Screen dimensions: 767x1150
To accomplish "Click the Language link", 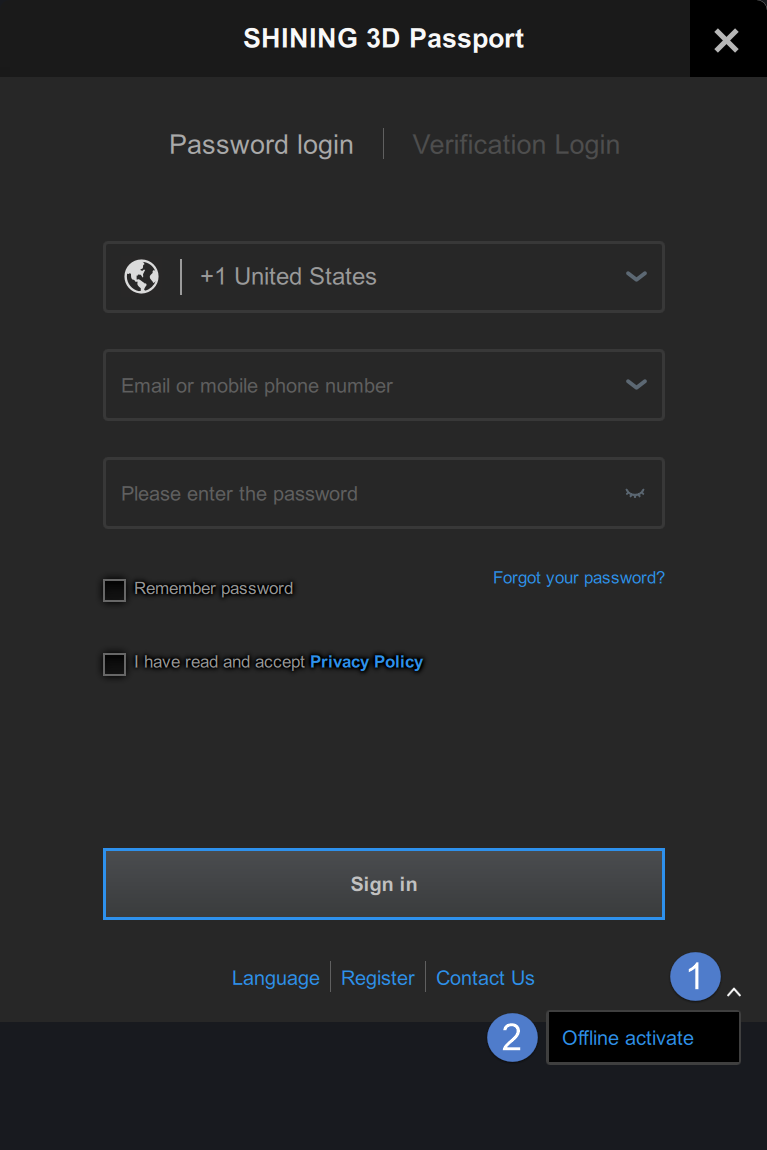I will point(275,978).
